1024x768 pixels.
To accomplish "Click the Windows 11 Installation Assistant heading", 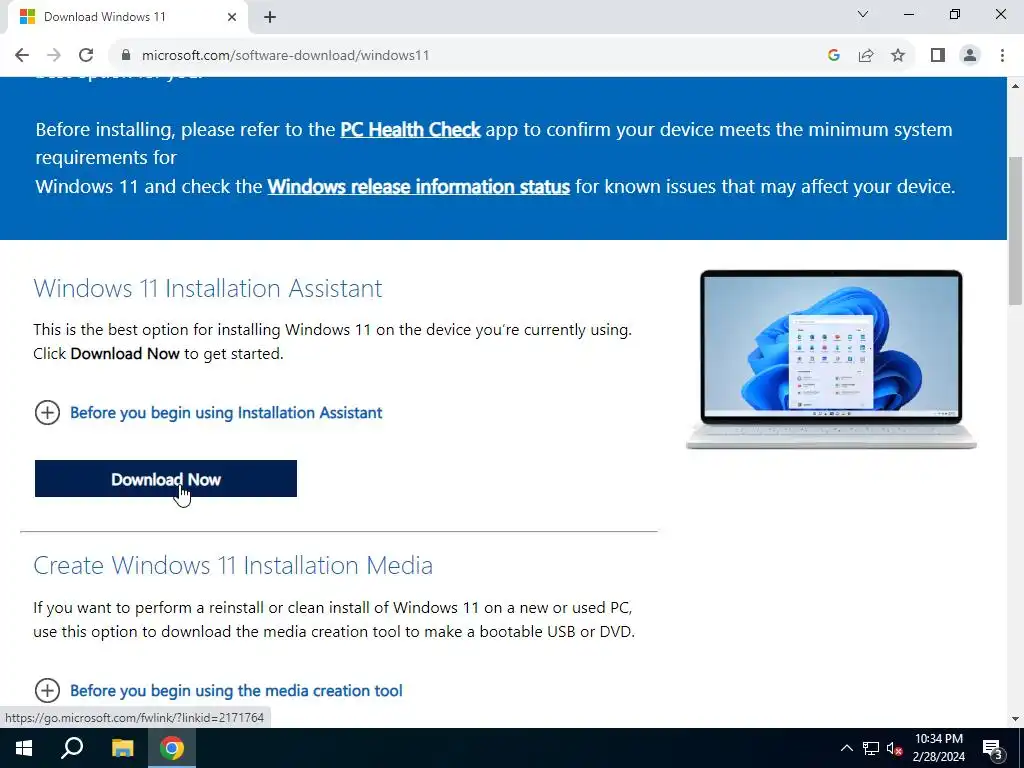I will click(x=208, y=288).
